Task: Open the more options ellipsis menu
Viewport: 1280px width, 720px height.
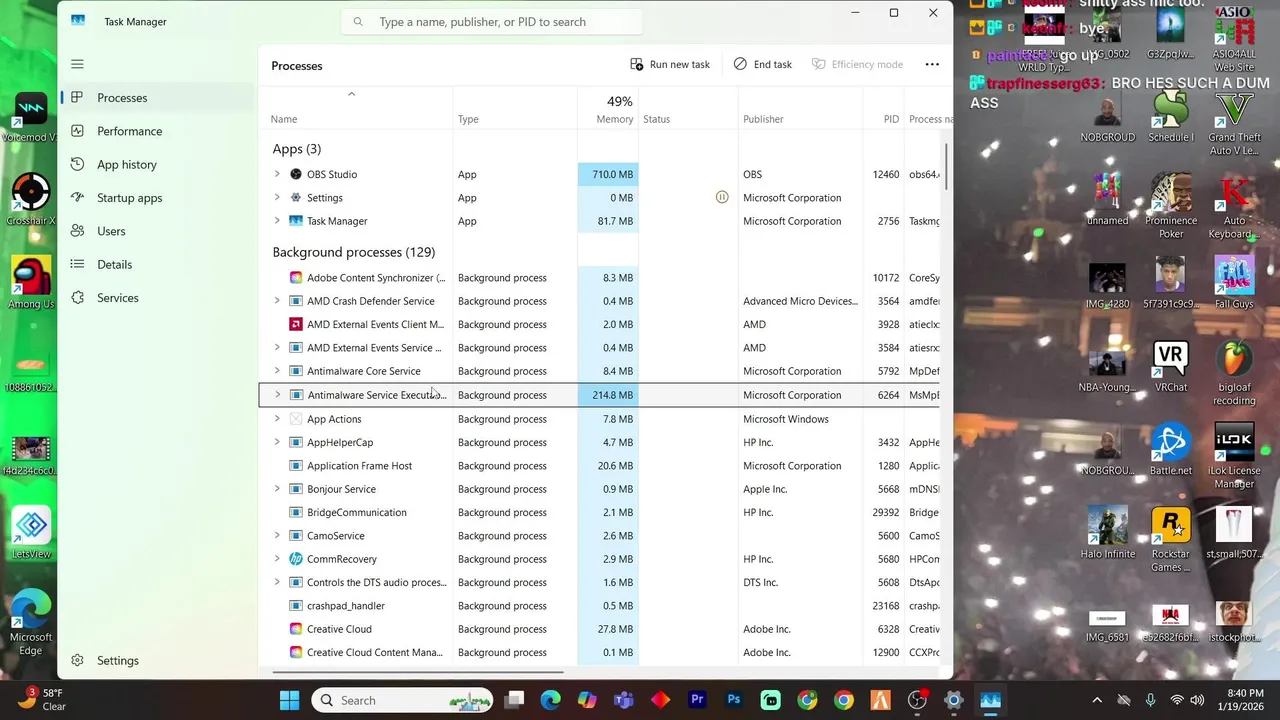Action: pos(932,64)
